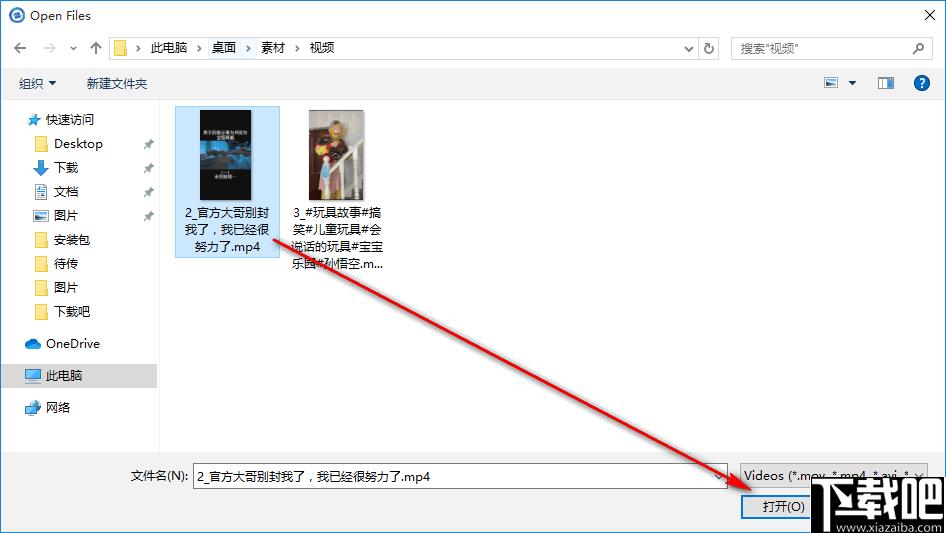Select OneDrive in navigation pane
This screenshot has height=533, width=946.
[73, 343]
